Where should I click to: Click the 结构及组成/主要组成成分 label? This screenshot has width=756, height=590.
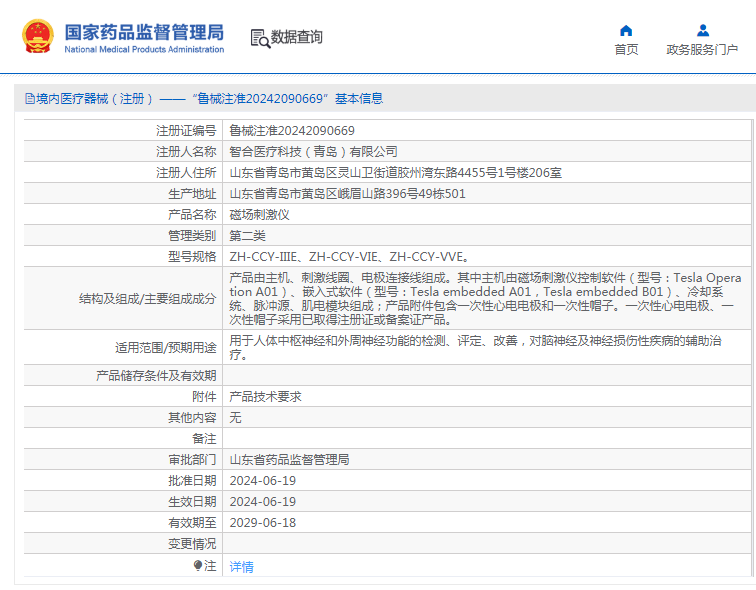(x=148, y=299)
